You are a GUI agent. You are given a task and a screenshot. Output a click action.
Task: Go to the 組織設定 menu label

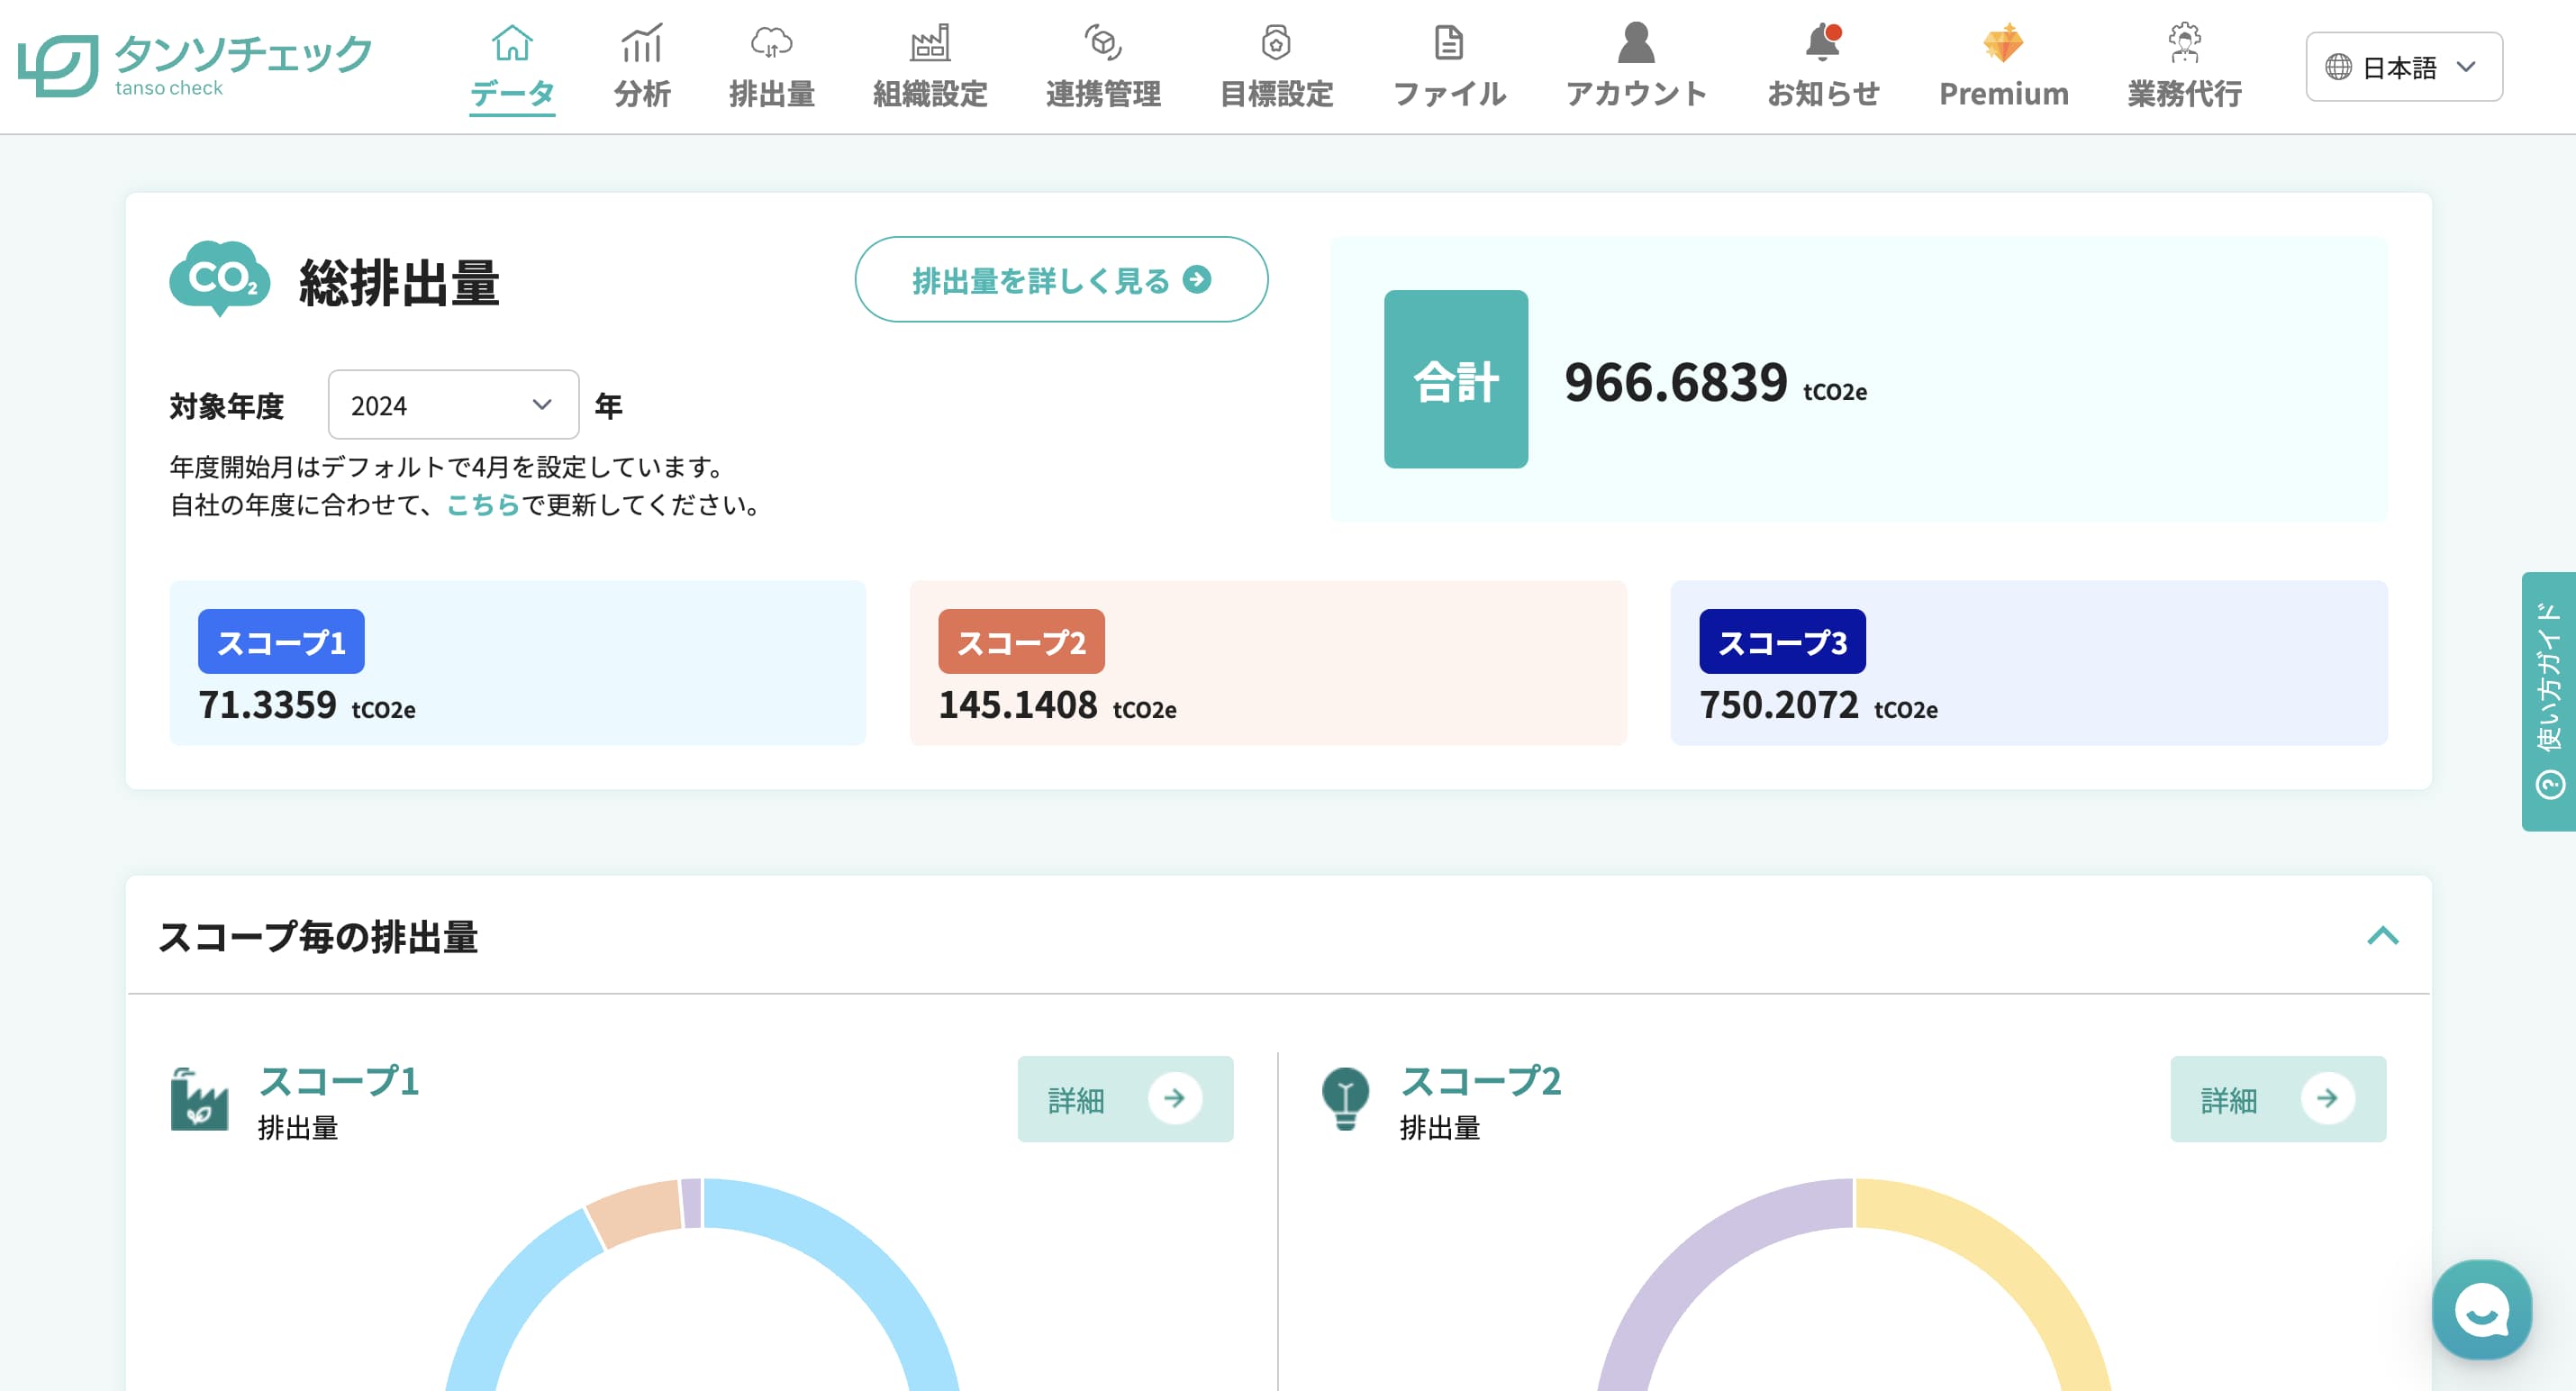point(930,93)
